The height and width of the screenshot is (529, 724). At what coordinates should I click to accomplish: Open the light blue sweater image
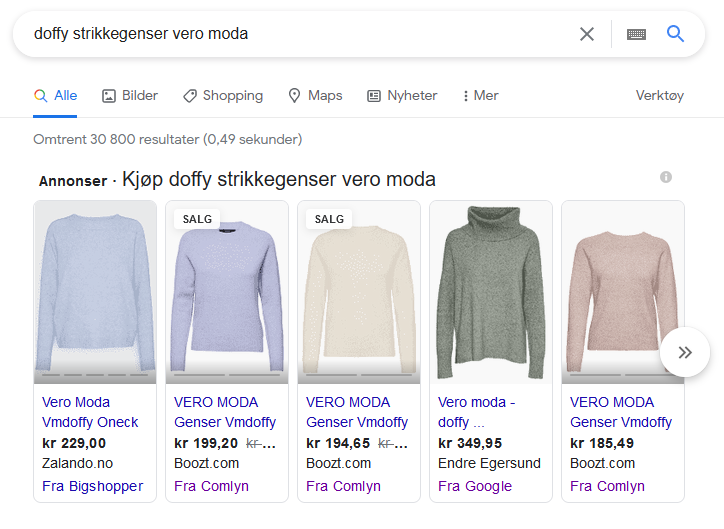95,292
